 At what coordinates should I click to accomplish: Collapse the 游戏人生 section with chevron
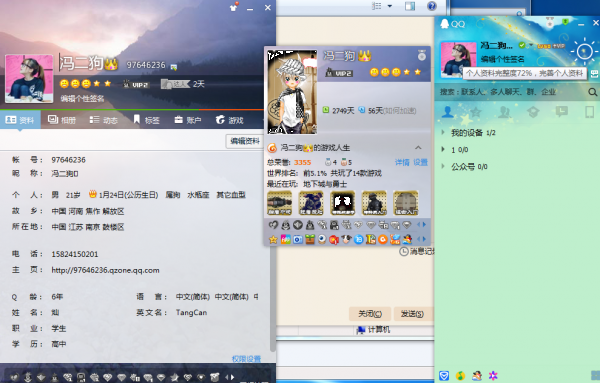(418, 148)
